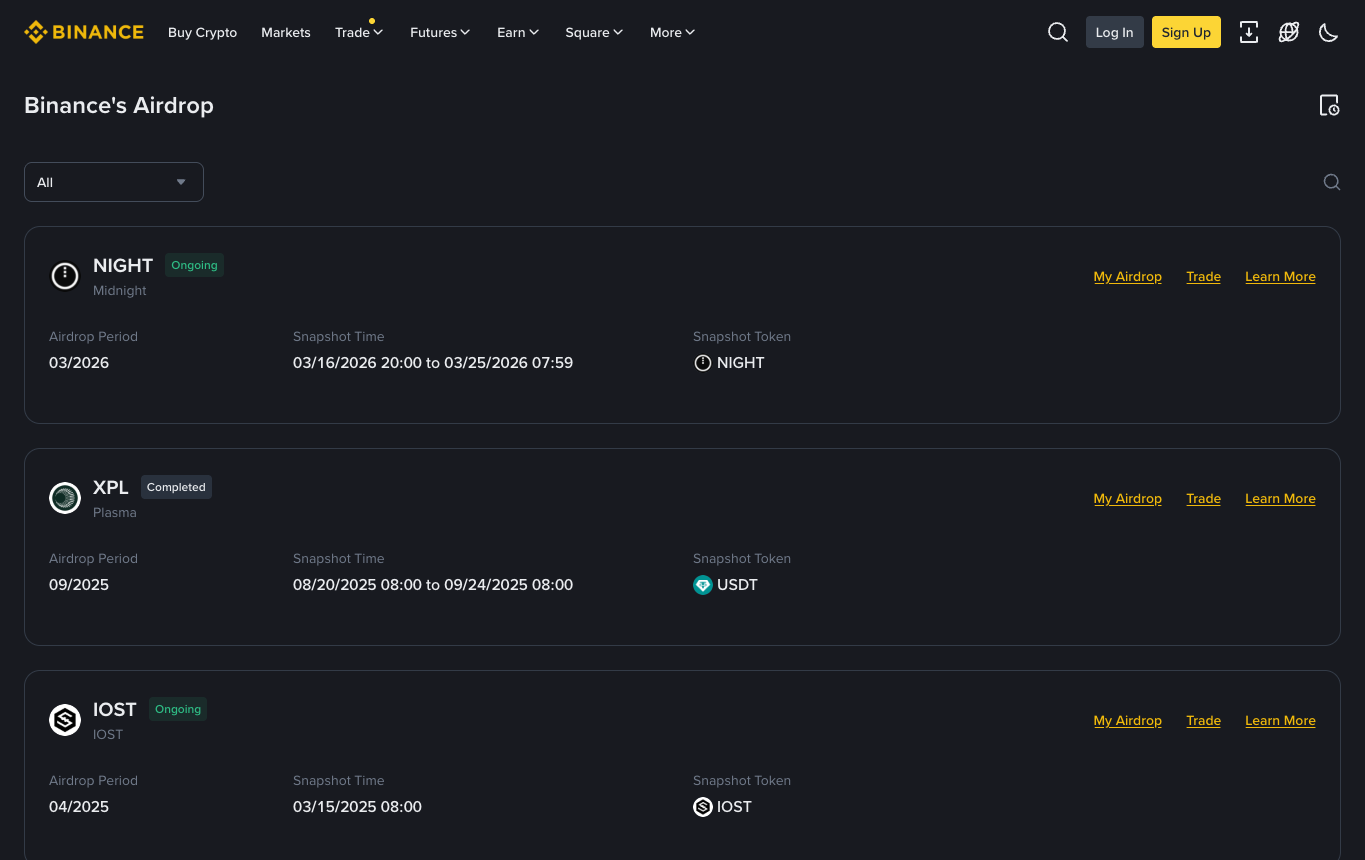
Task: Click the USDT snapshot token name
Action: (x=738, y=585)
